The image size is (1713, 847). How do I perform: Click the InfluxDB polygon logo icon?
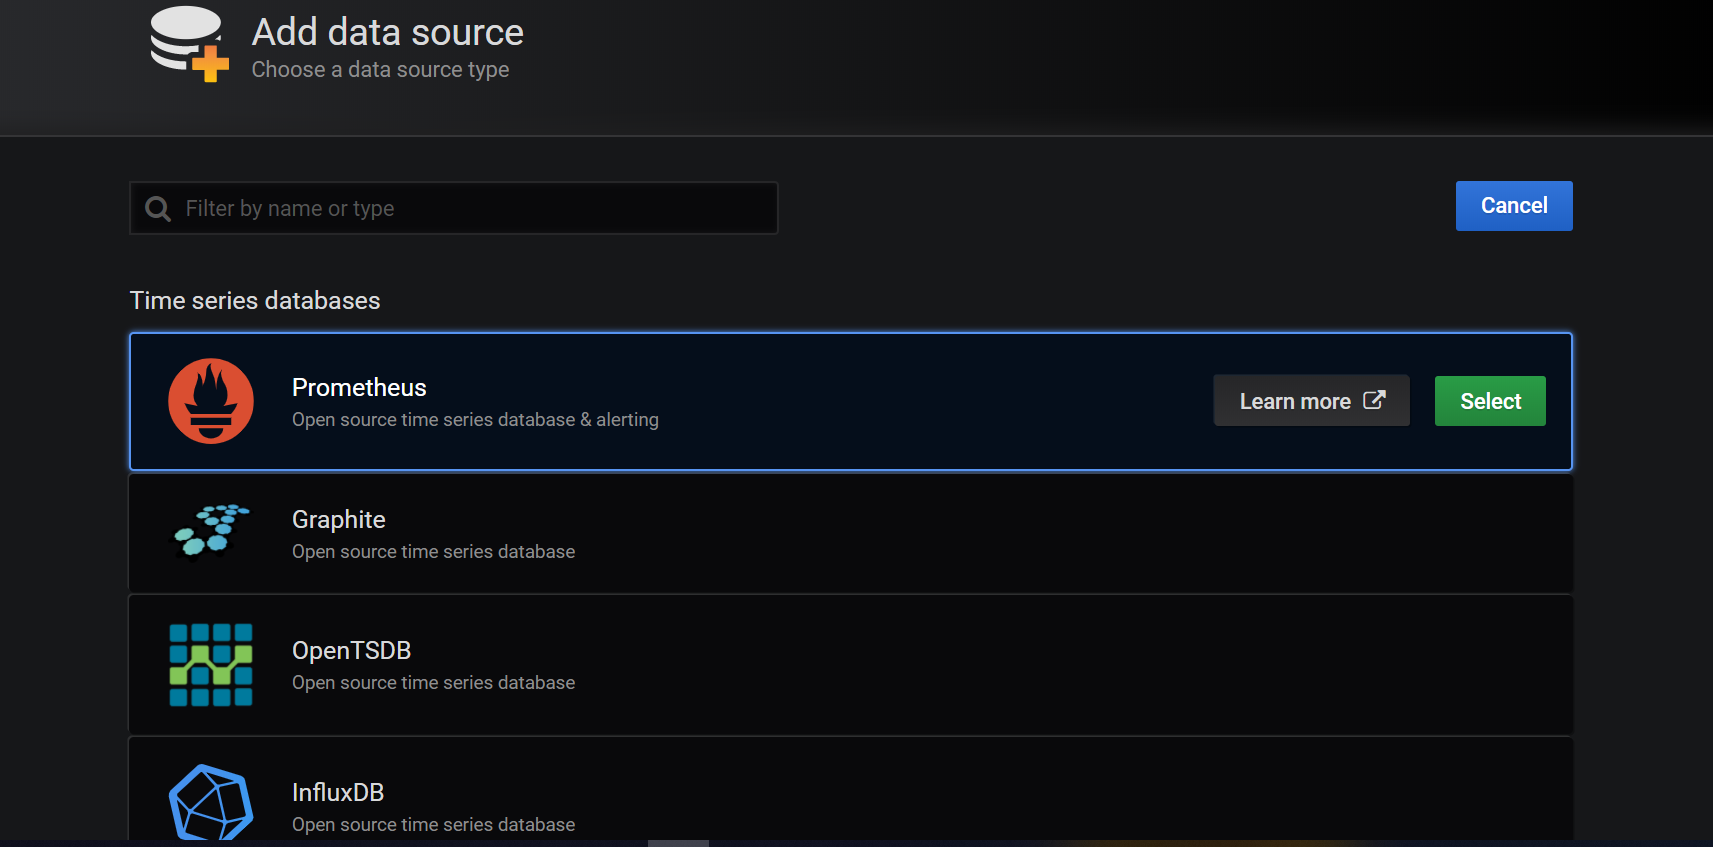pos(211,803)
